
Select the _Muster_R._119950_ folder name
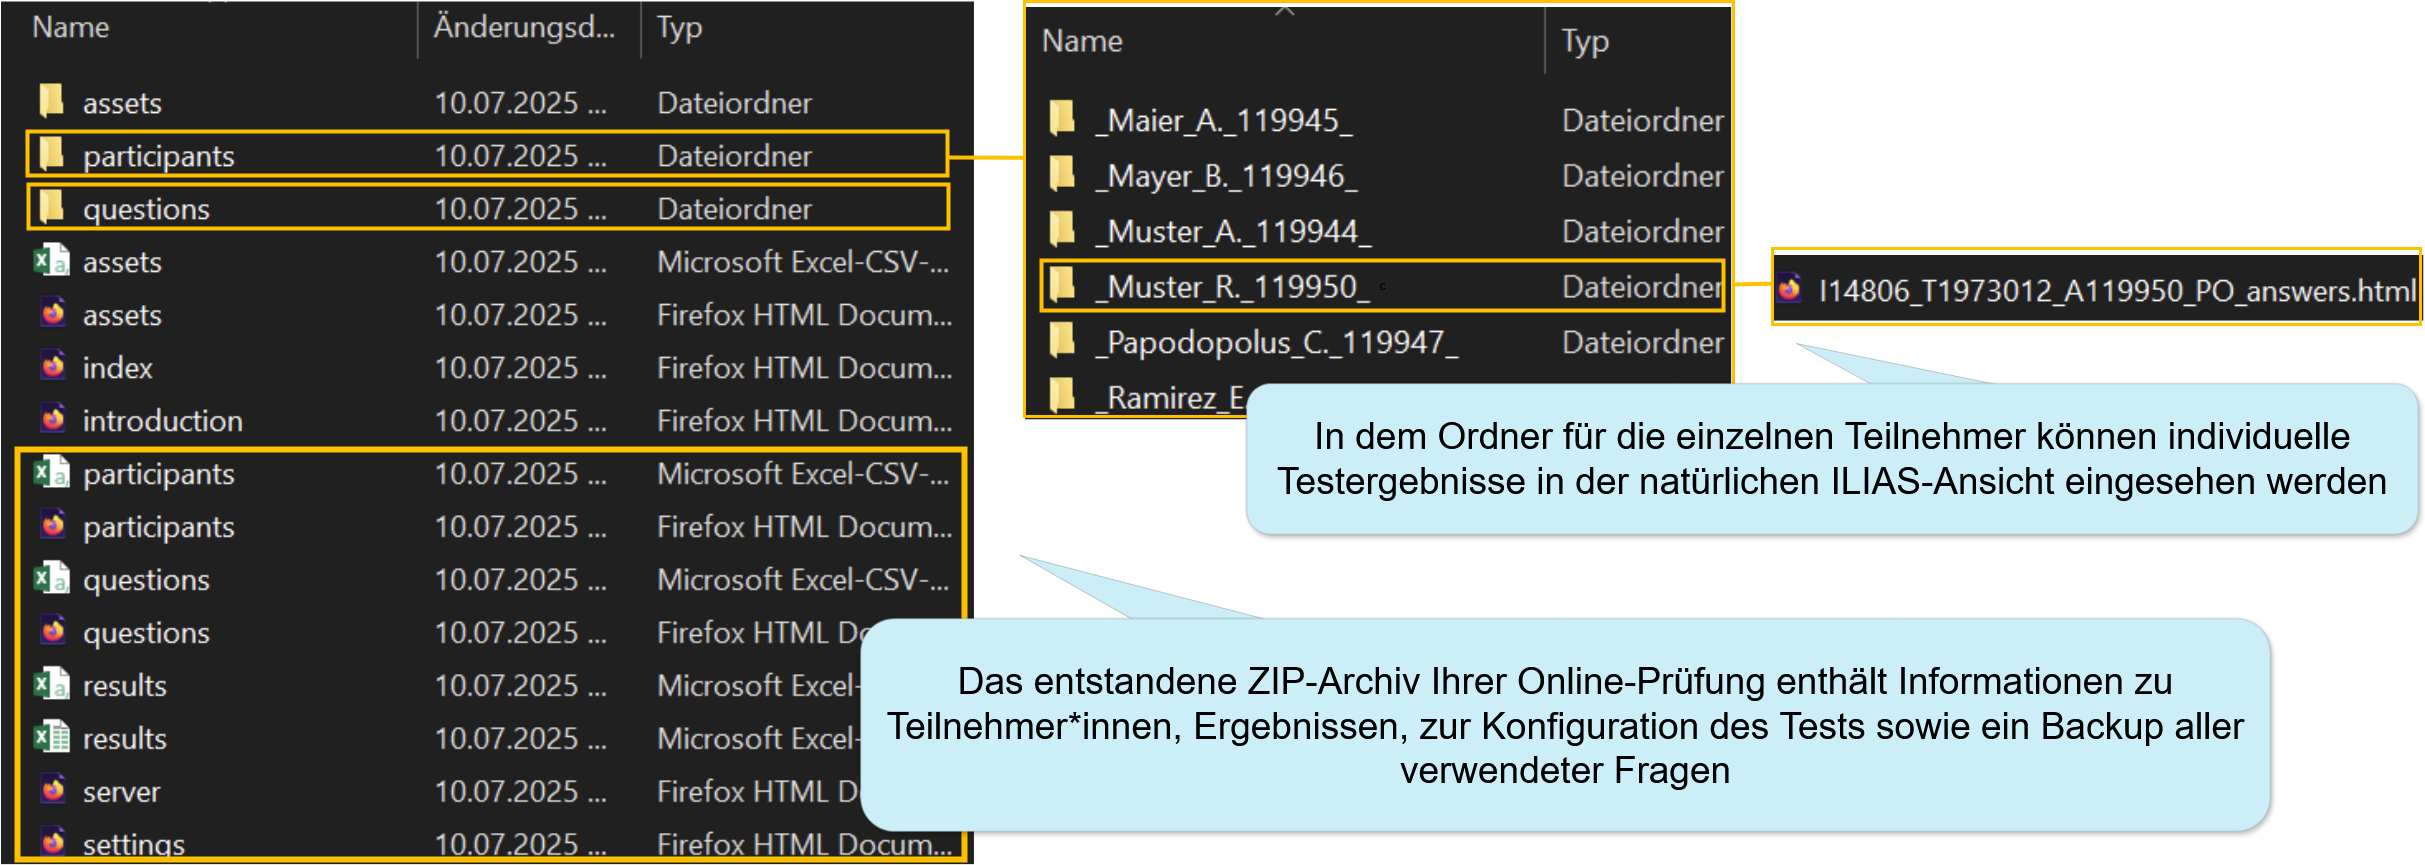(x=1233, y=287)
